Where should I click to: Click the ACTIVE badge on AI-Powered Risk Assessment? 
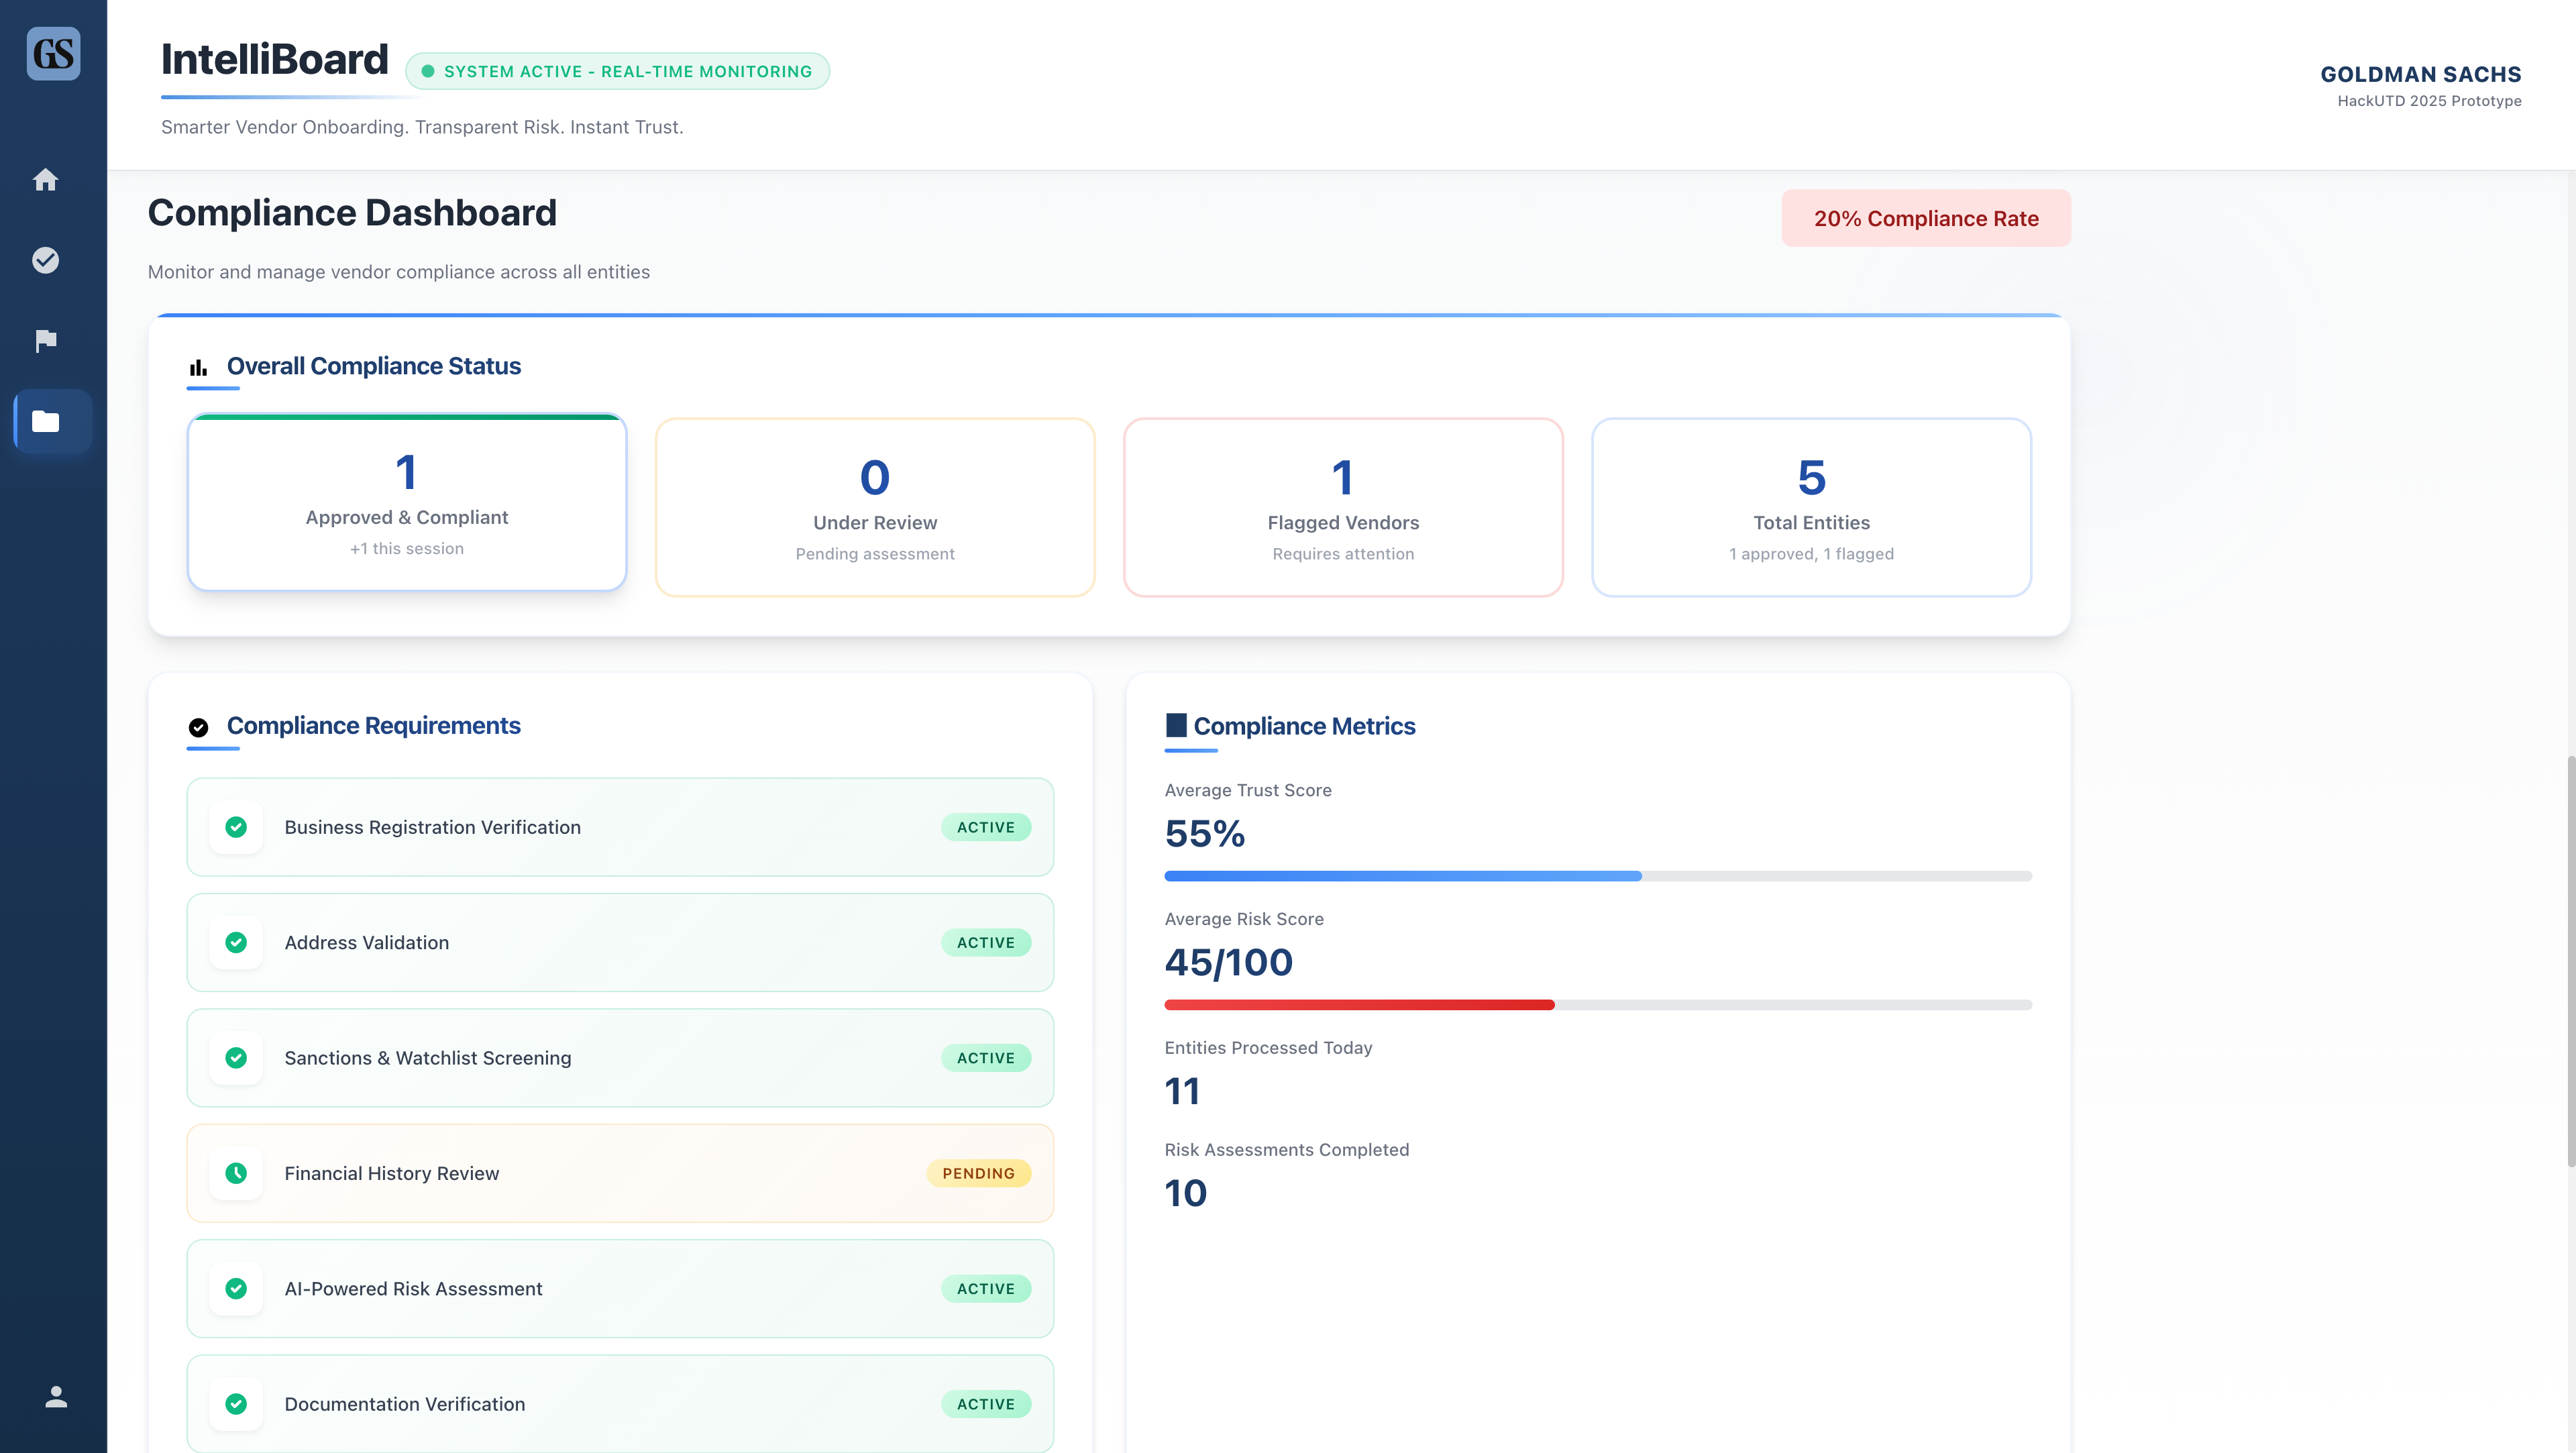[985, 1289]
